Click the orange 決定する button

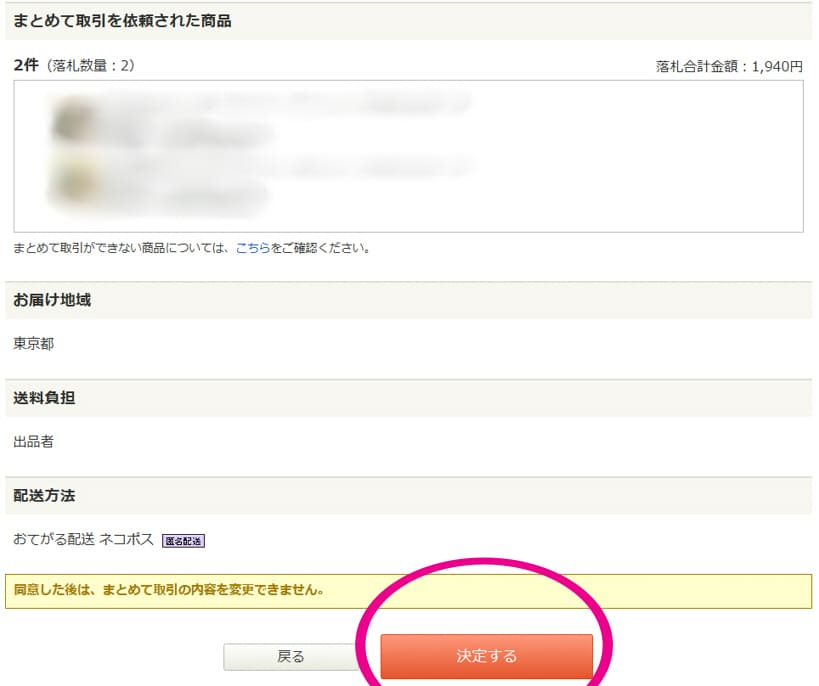[x=486, y=656]
